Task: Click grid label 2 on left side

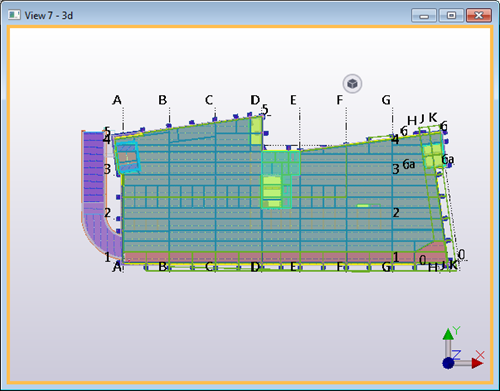Action: pyautogui.click(x=107, y=212)
